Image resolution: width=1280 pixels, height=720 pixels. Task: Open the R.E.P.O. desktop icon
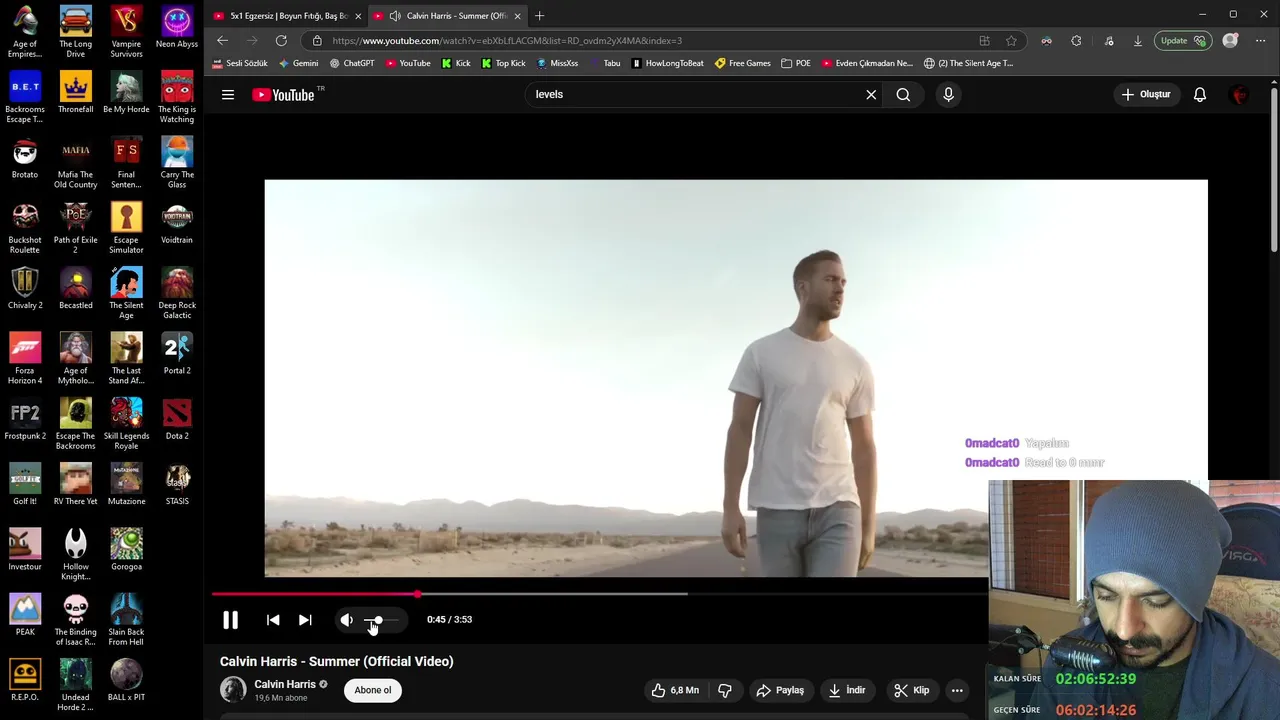click(25, 680)
